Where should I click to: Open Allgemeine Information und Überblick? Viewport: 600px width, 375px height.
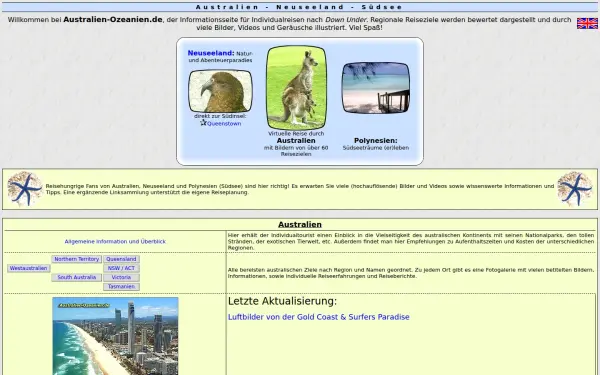tap(115, 241)
